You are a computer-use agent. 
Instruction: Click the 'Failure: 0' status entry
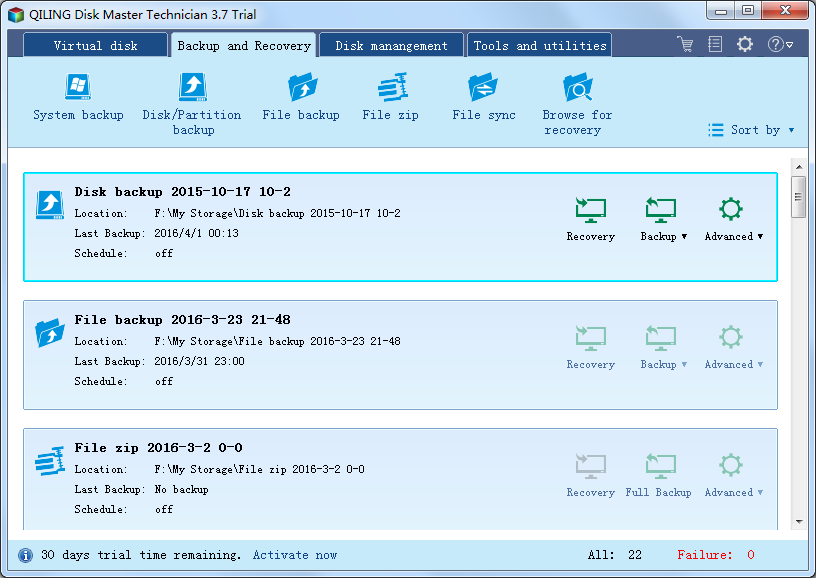[716, 555]
